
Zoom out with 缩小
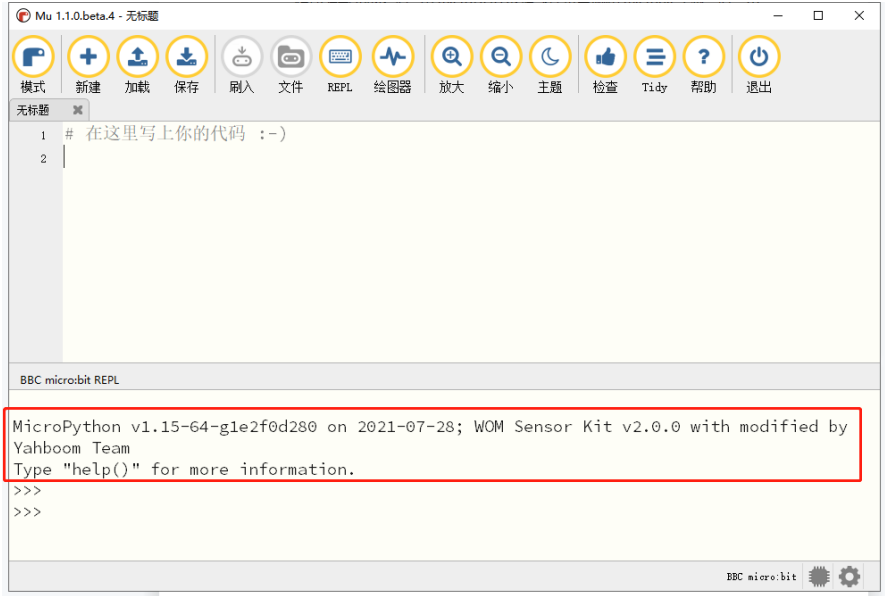[501, 64]
